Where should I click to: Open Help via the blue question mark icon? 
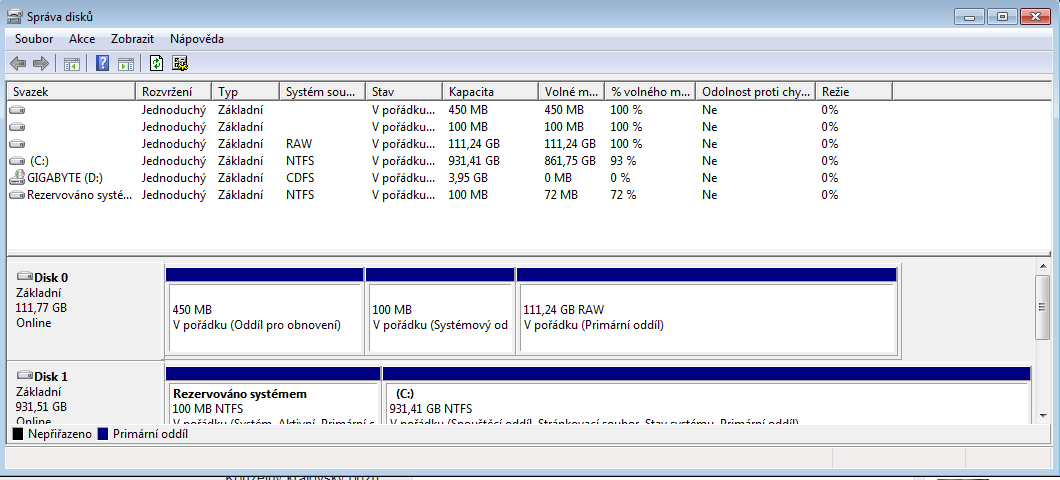pos(101,64)
